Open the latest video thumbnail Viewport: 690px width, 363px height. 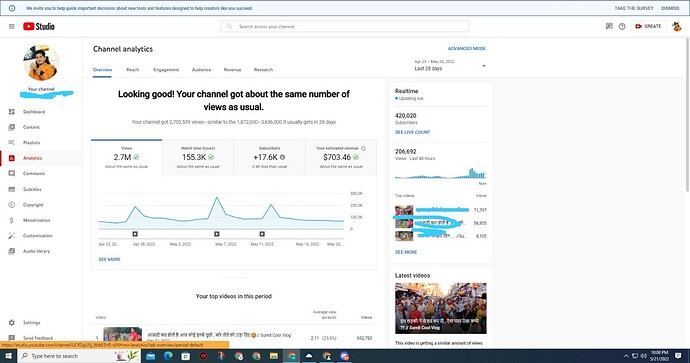(440, 308)
